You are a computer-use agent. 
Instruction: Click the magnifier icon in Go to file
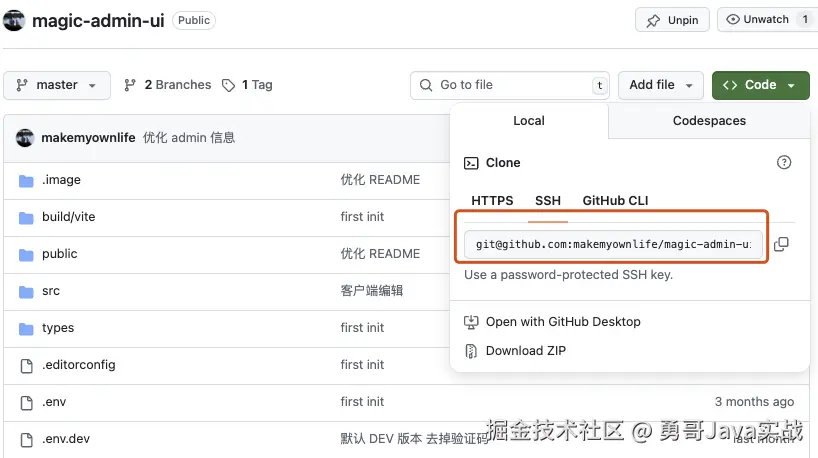coord(426,85)
